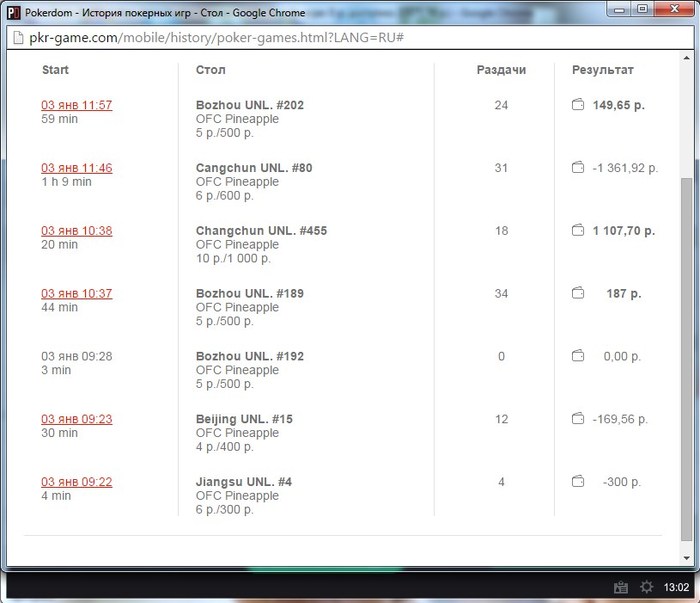
Task: Select table name Jiangsu UNL. #4
Action: click(244, 482)
